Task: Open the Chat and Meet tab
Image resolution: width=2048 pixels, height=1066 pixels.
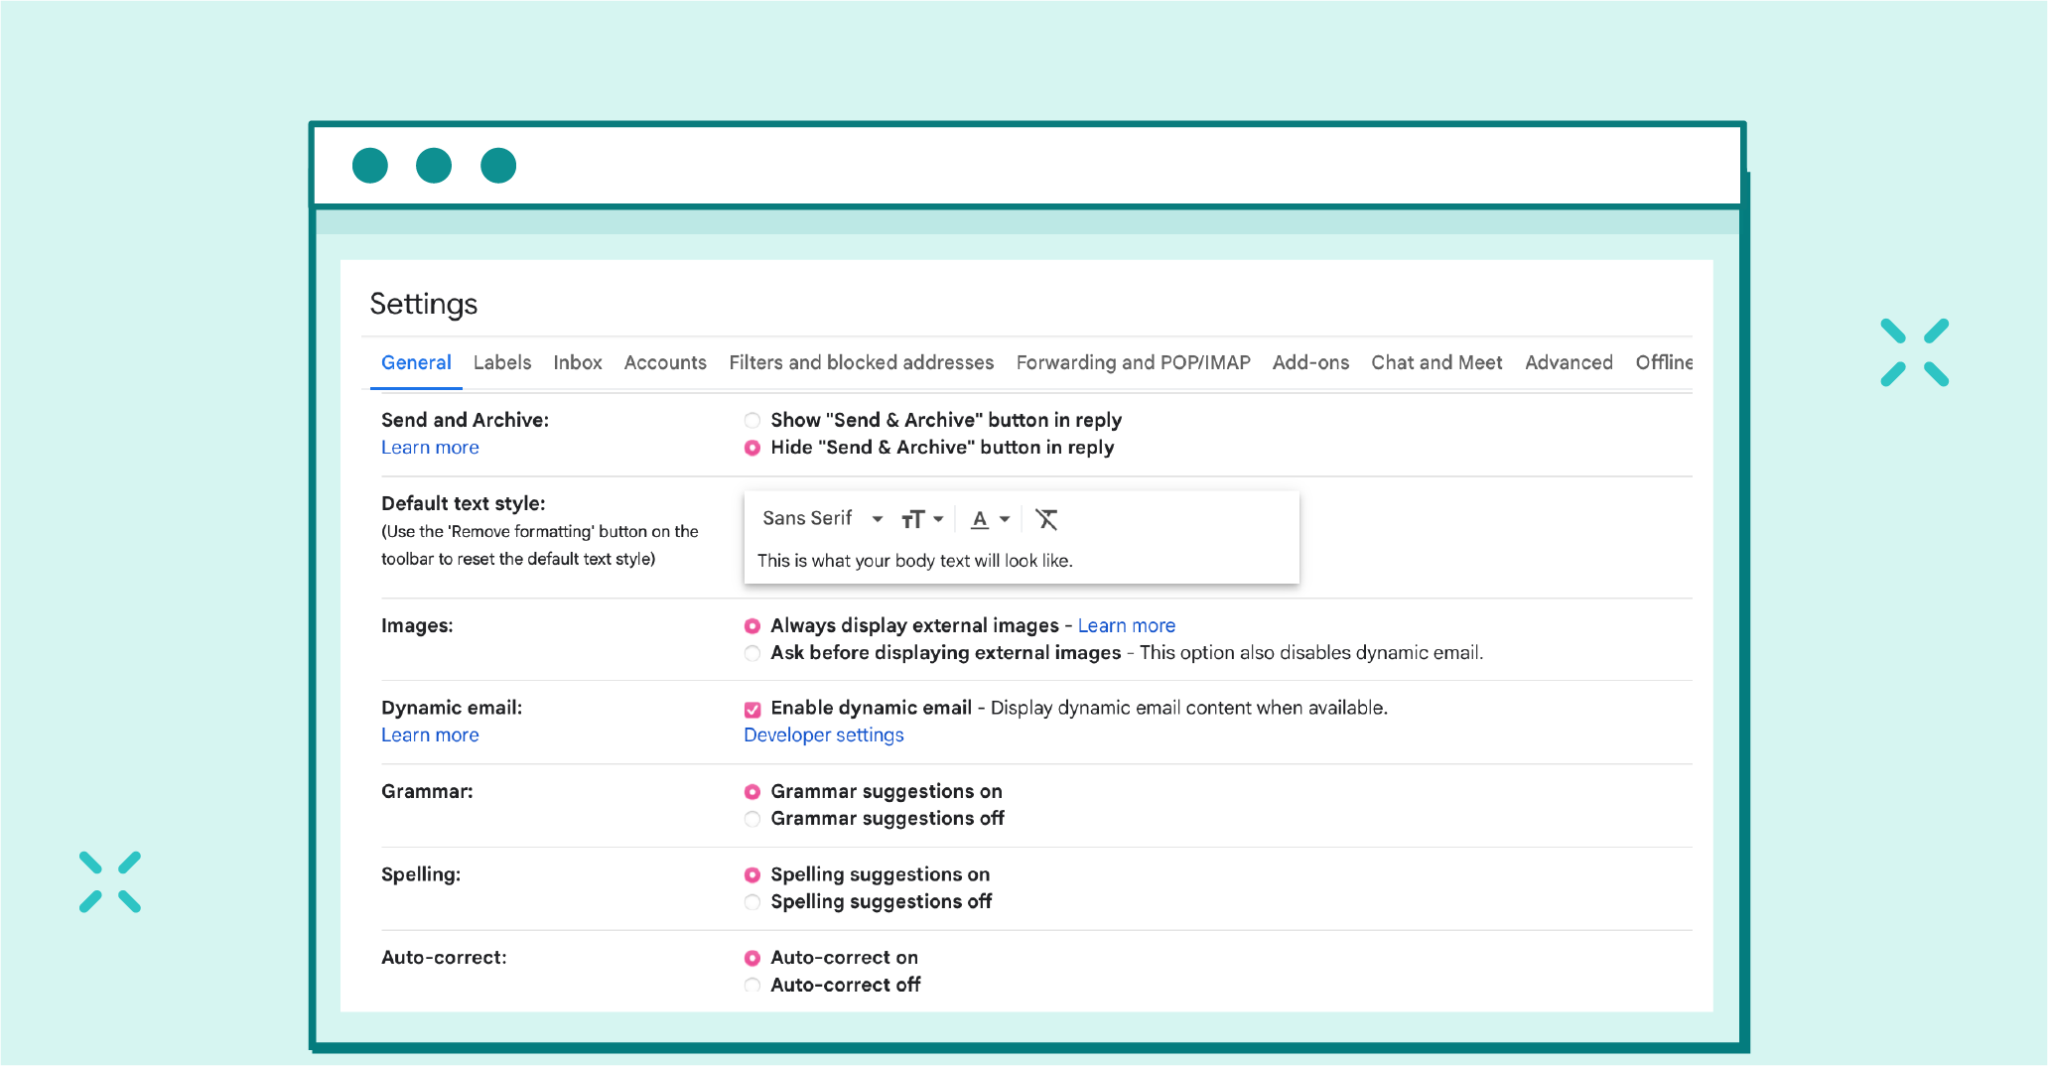Action: pyautogui.click(x=1436, y=362)
